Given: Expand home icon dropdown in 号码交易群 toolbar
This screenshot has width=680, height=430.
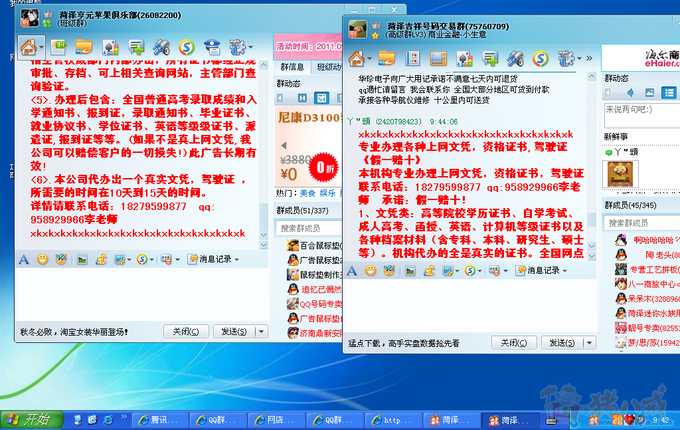Looking at the screenshot, I should coord(369,59).
